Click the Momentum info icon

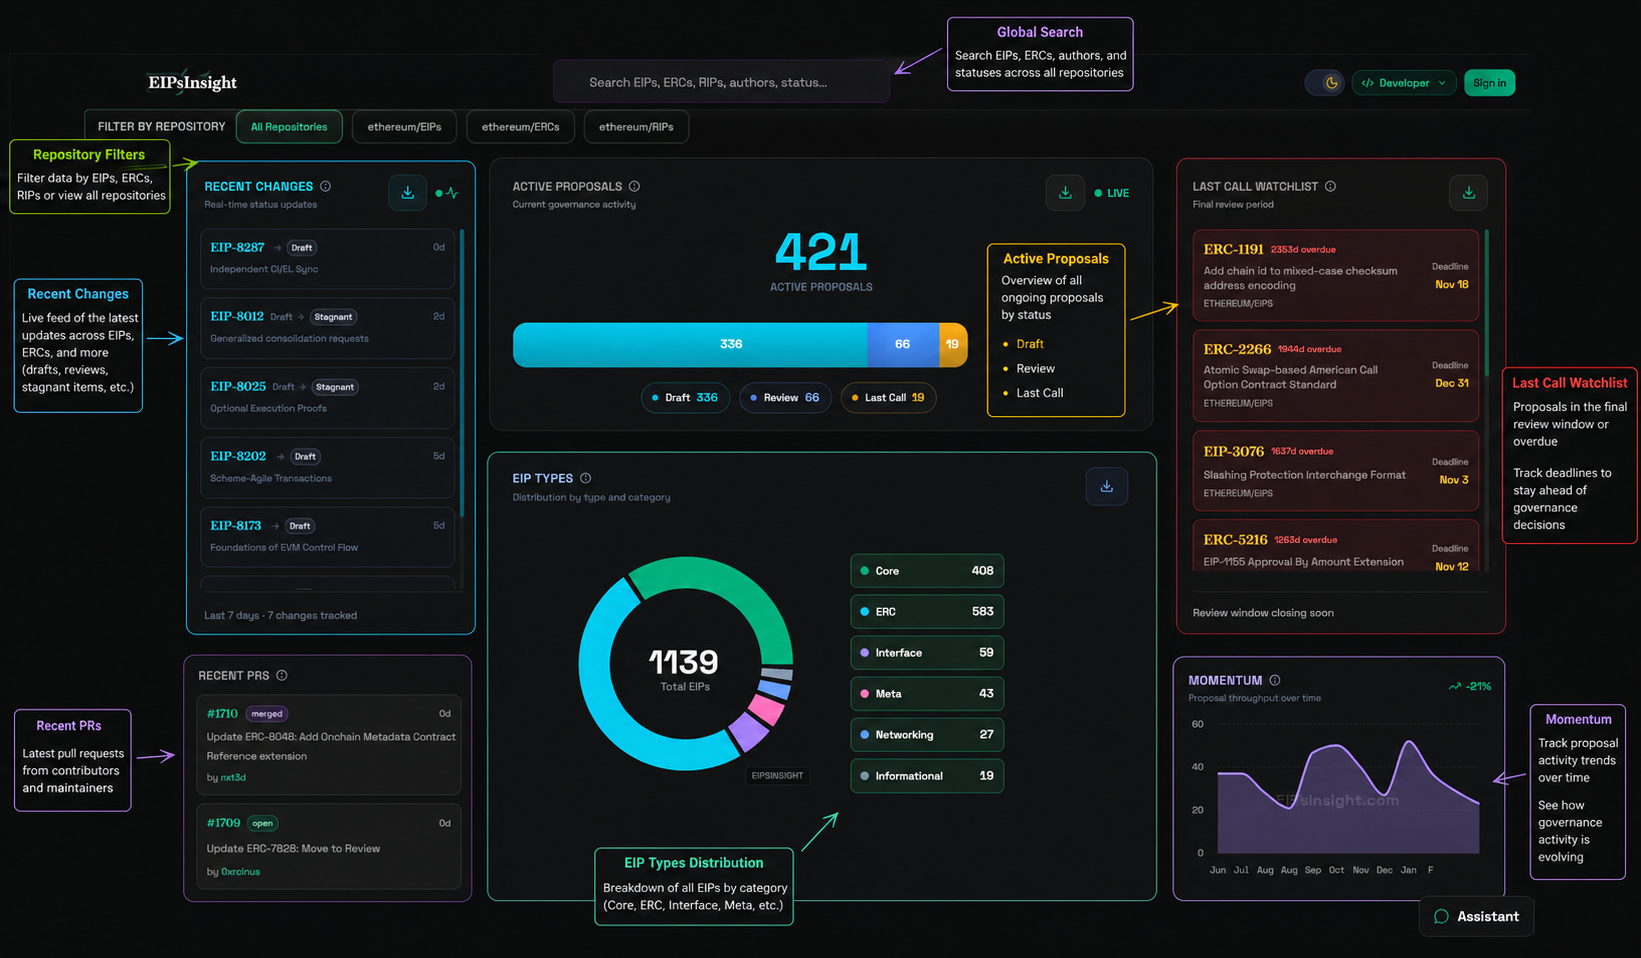[1274, 680]
